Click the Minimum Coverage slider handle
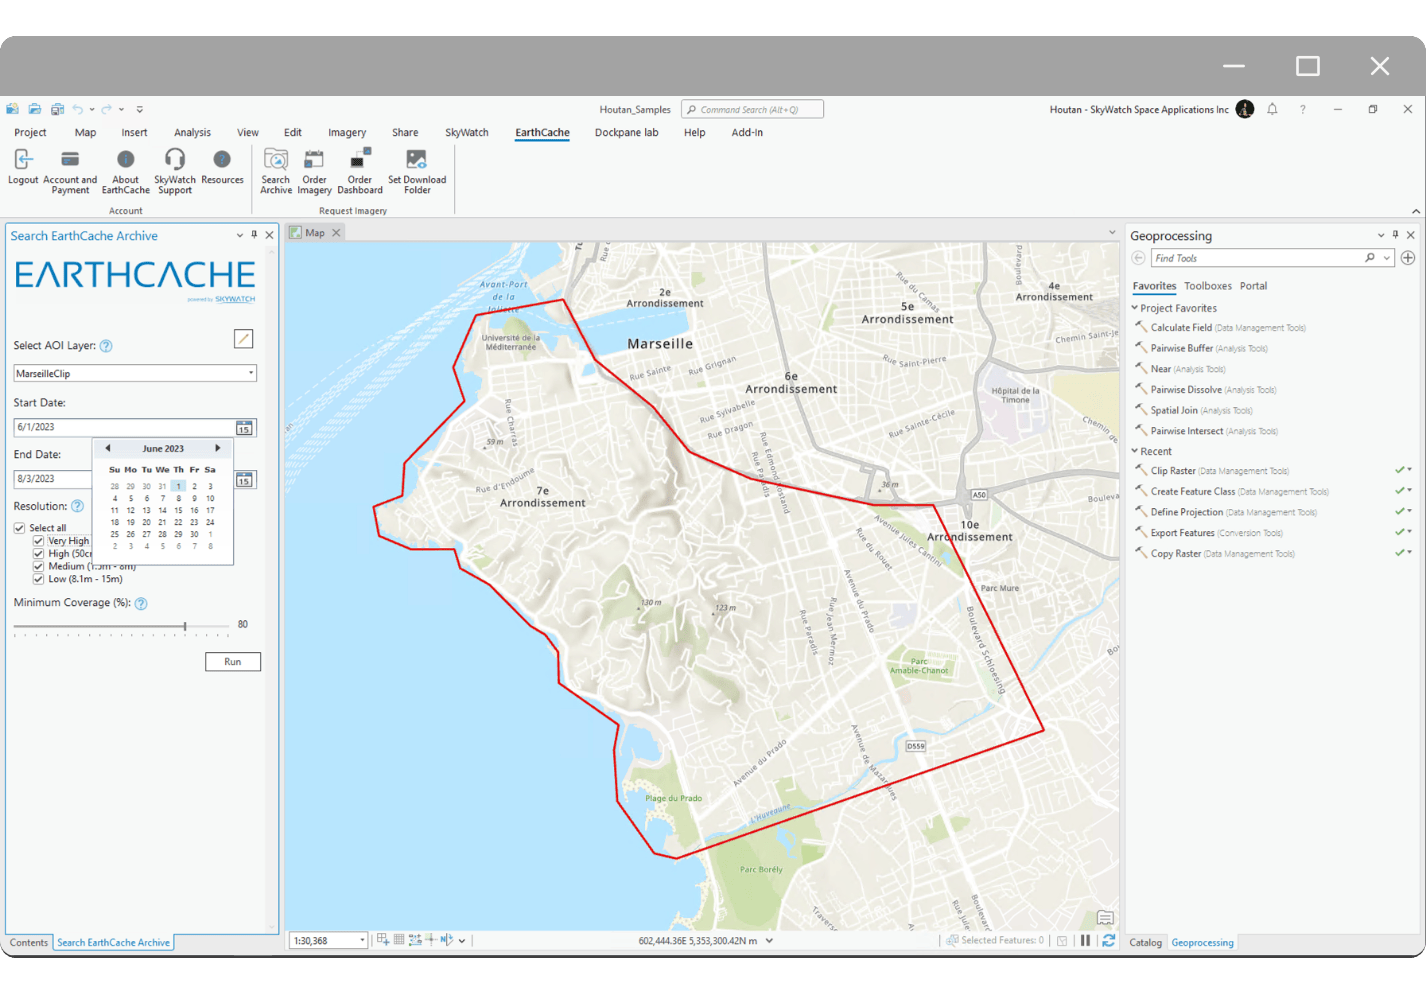 click(185, 626)
